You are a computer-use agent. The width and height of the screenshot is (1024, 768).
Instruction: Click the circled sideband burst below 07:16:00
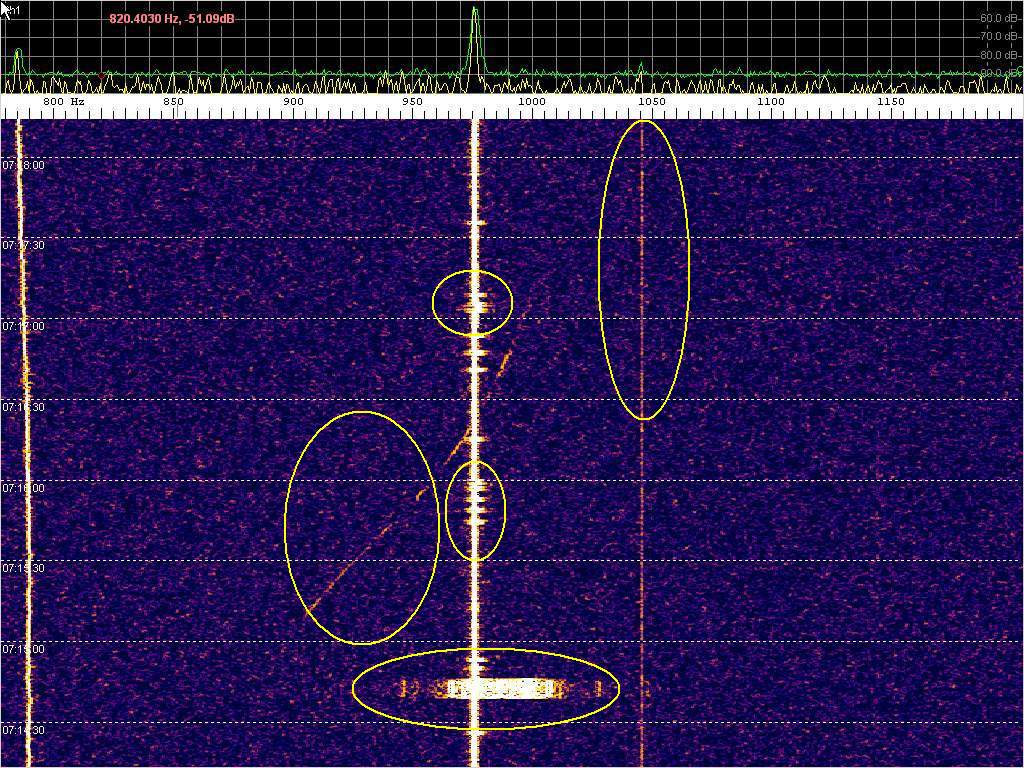click(x=476, y=510)
